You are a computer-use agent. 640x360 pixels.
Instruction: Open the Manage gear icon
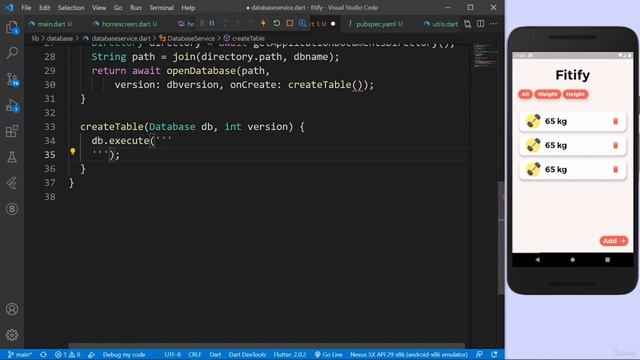(x=12, y=335)
